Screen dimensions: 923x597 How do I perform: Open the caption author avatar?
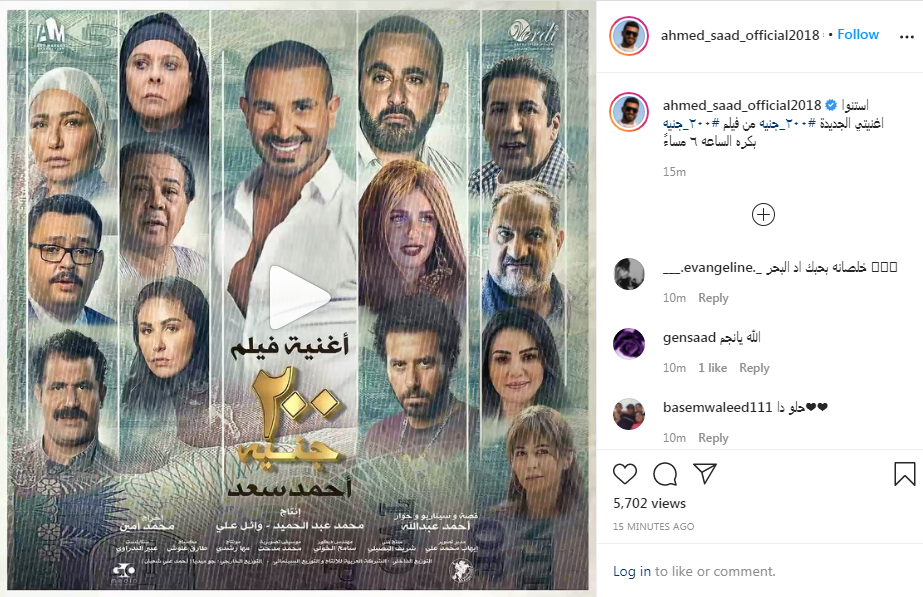coord(629,112)
